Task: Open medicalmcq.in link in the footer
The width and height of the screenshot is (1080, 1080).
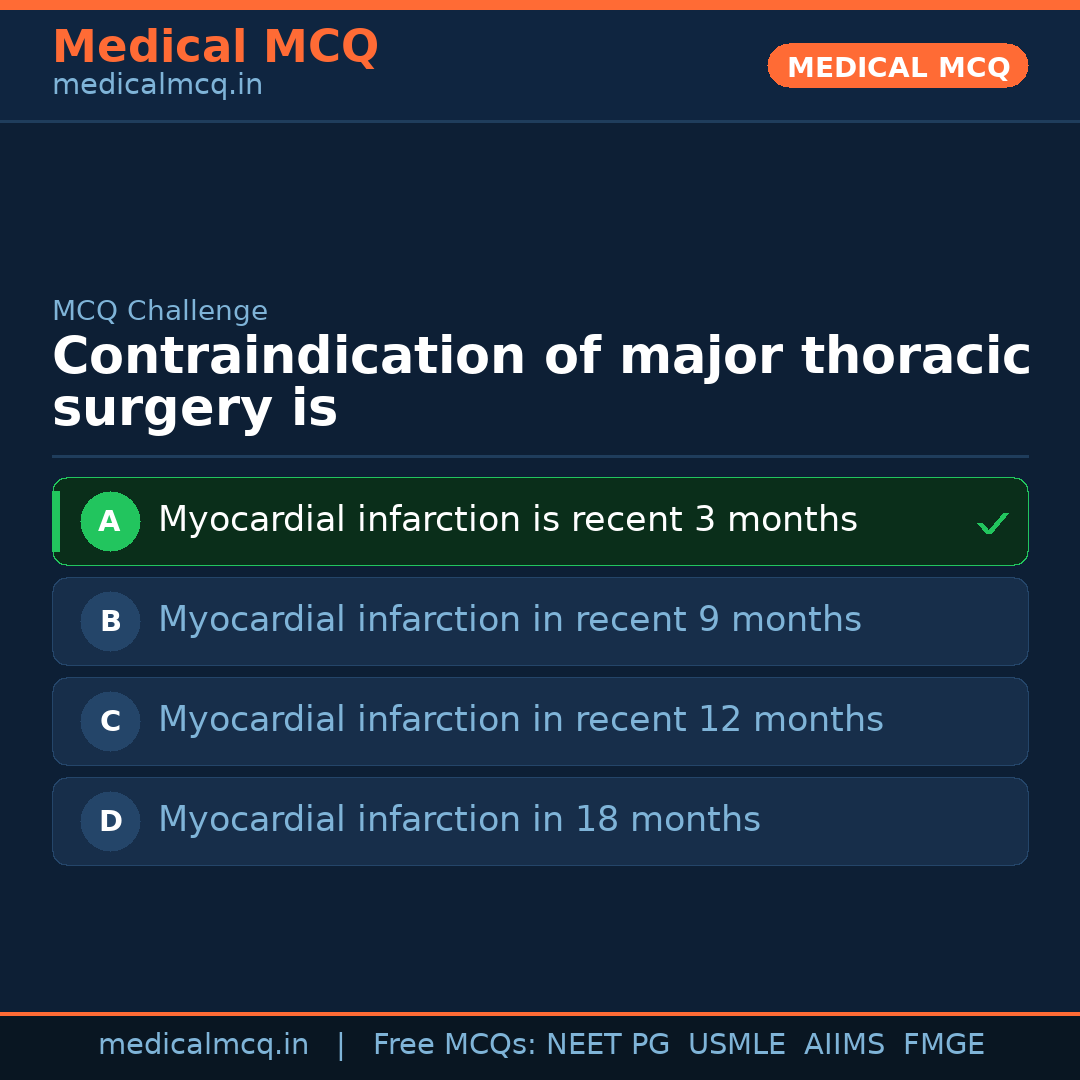Action: [x=203, y=1045]
